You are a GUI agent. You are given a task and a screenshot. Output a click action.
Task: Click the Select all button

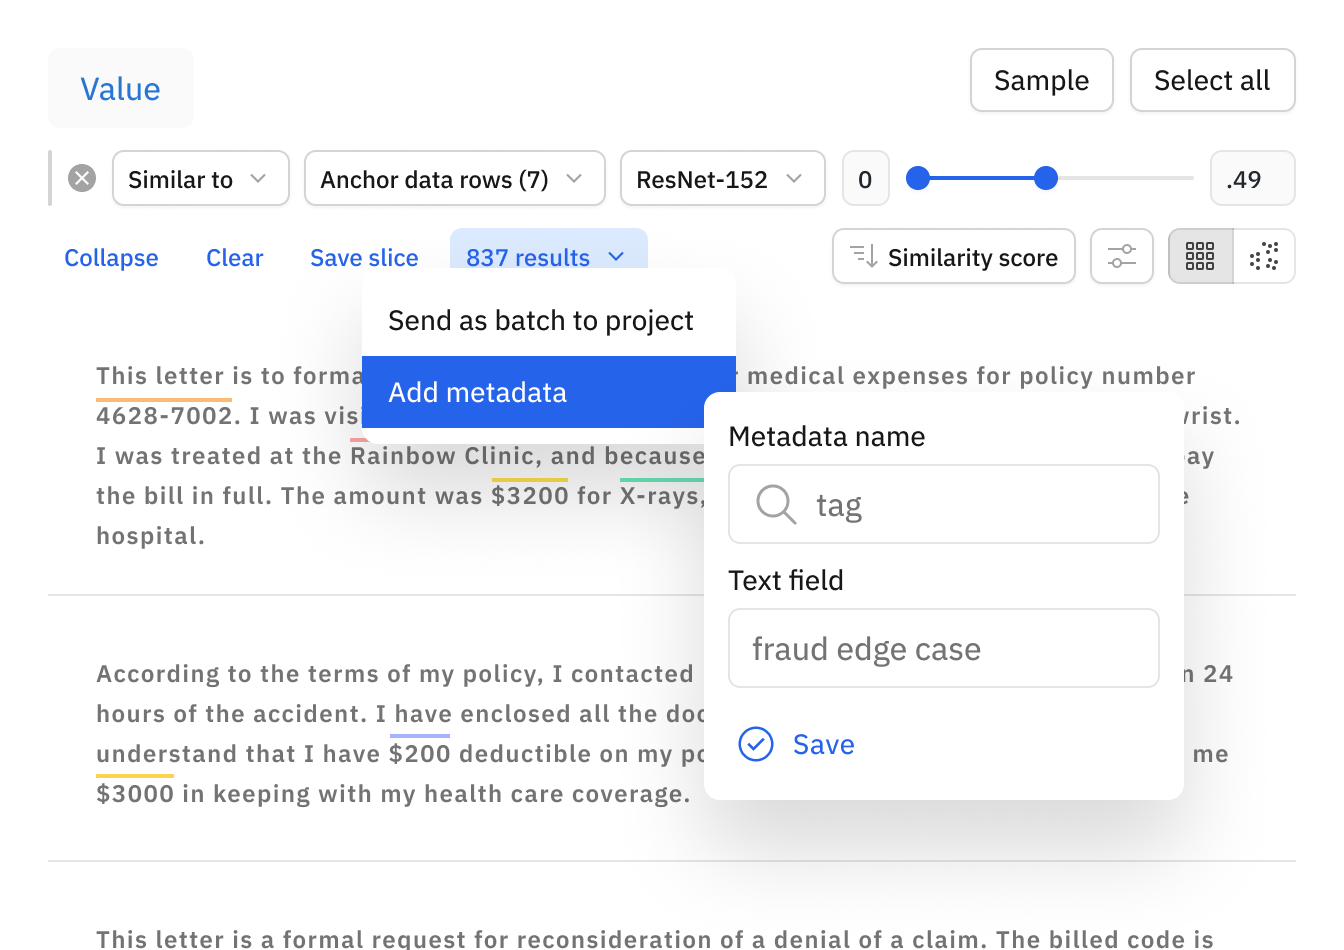[1213, 80]
